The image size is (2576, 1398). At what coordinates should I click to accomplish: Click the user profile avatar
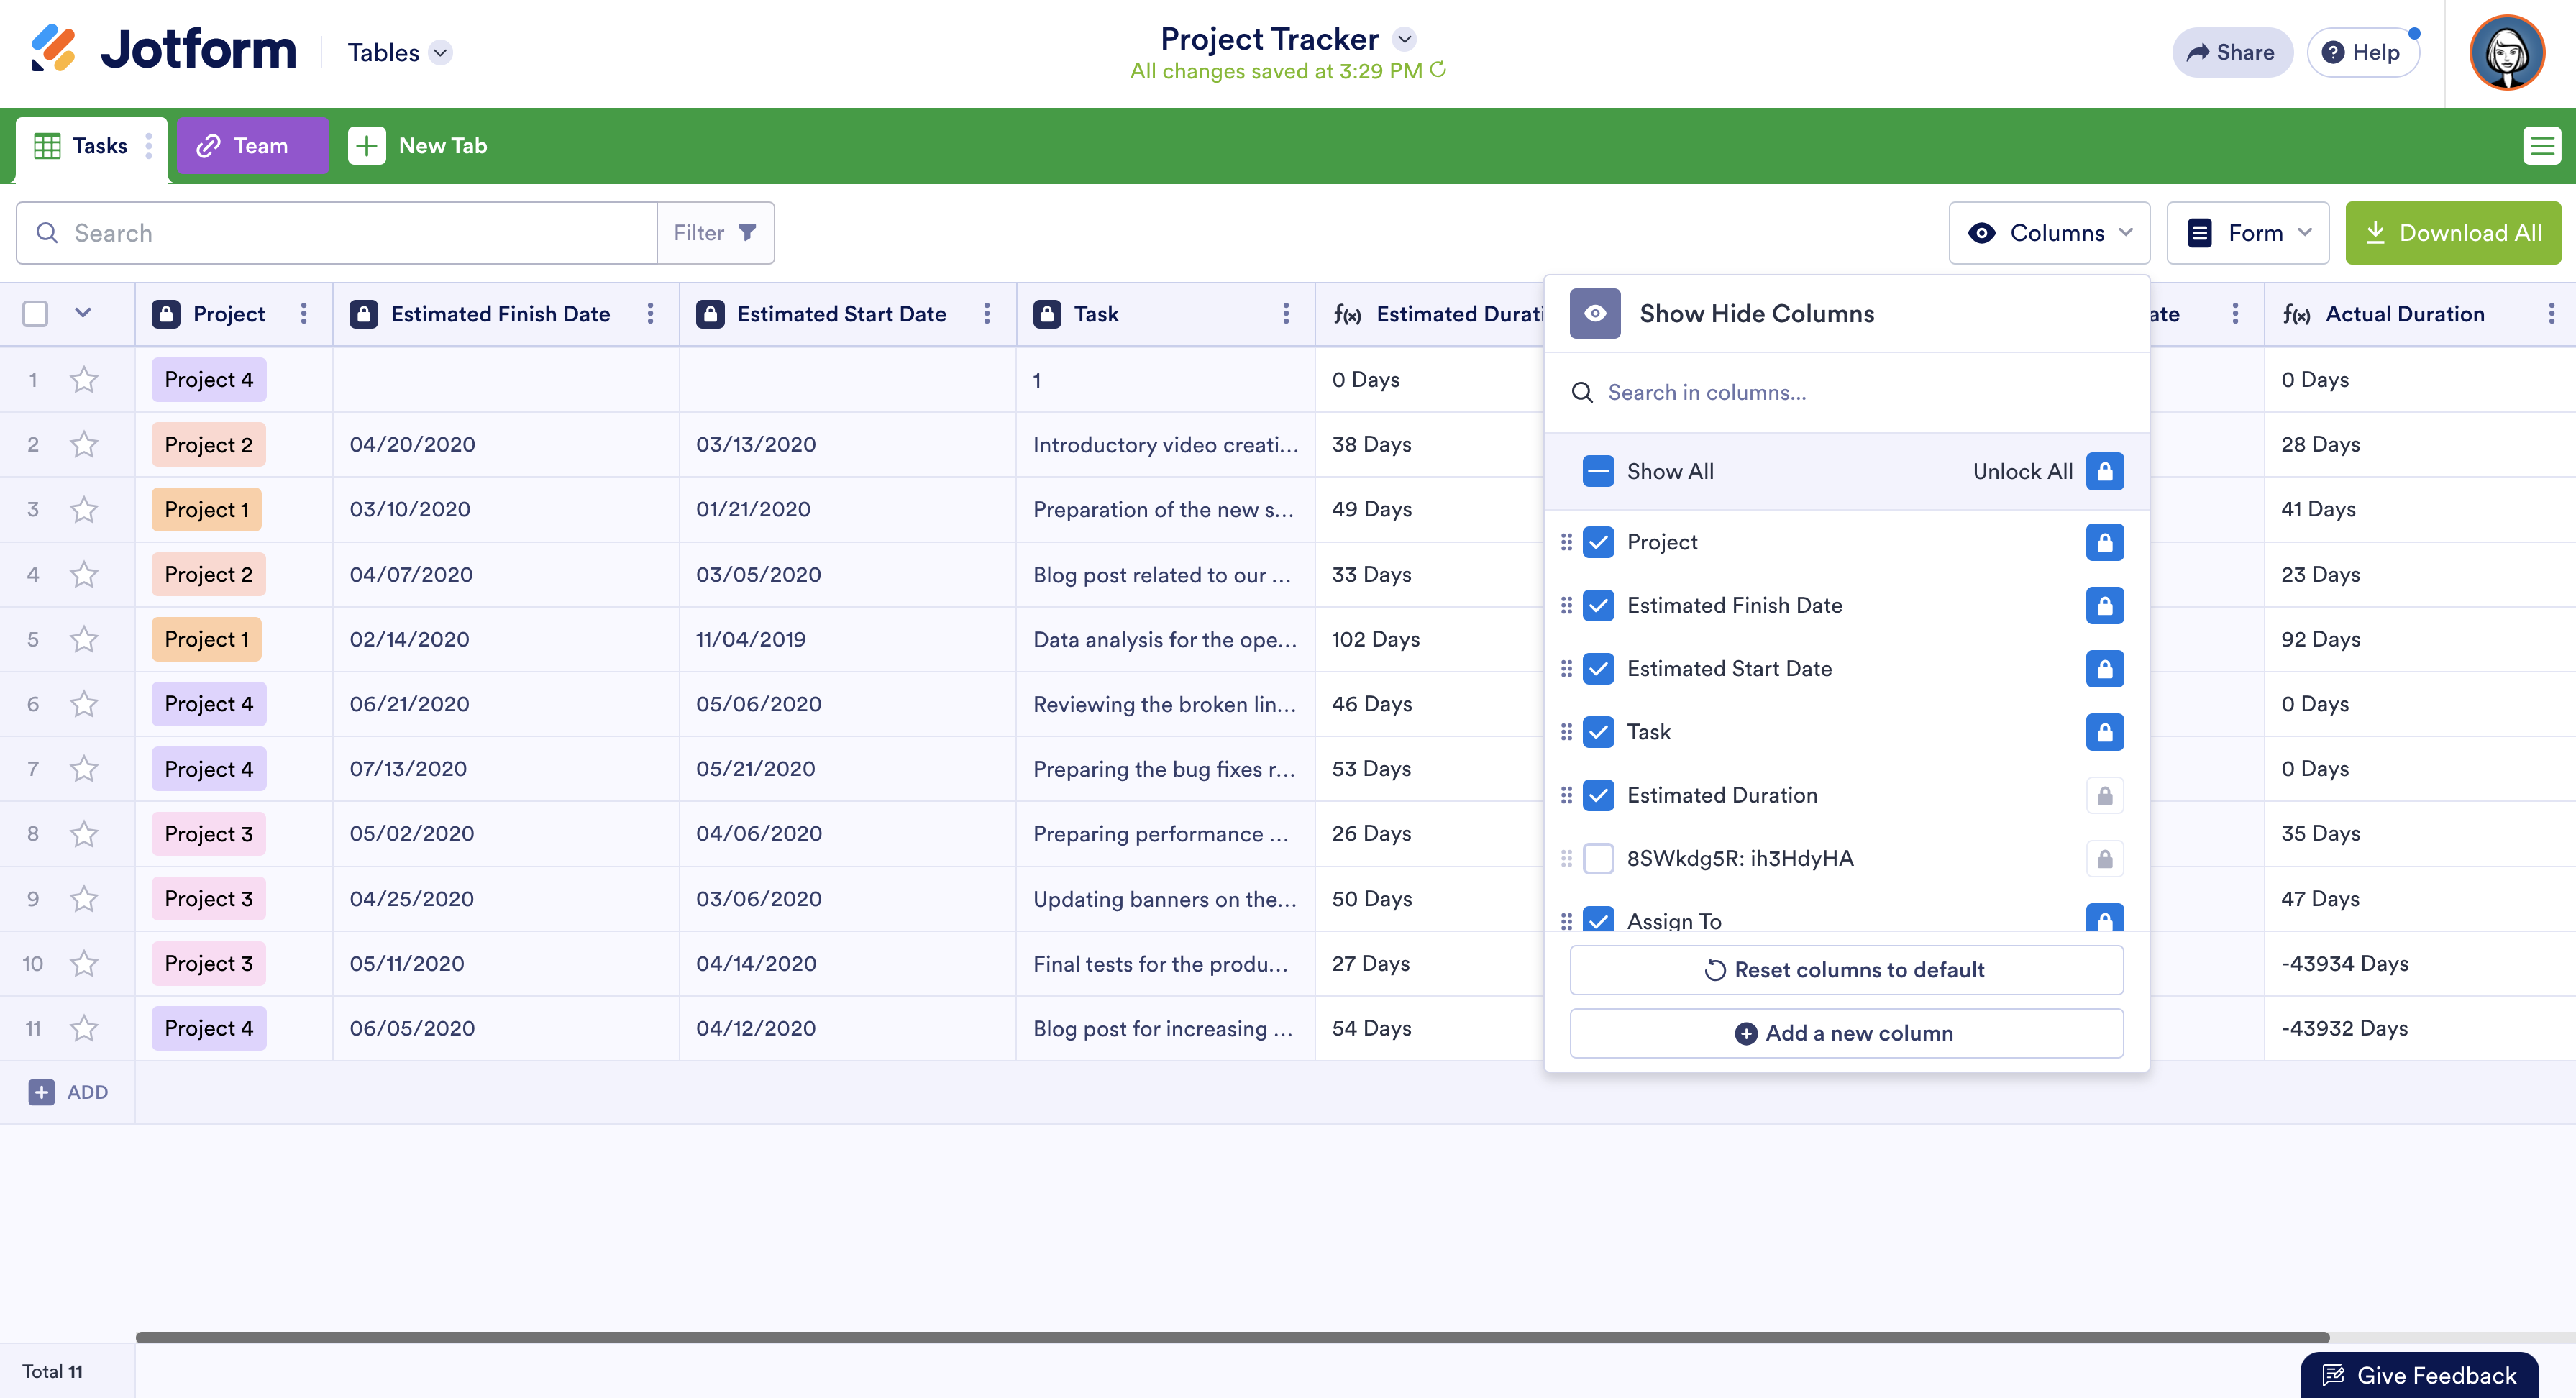(x=2506, y=52)
